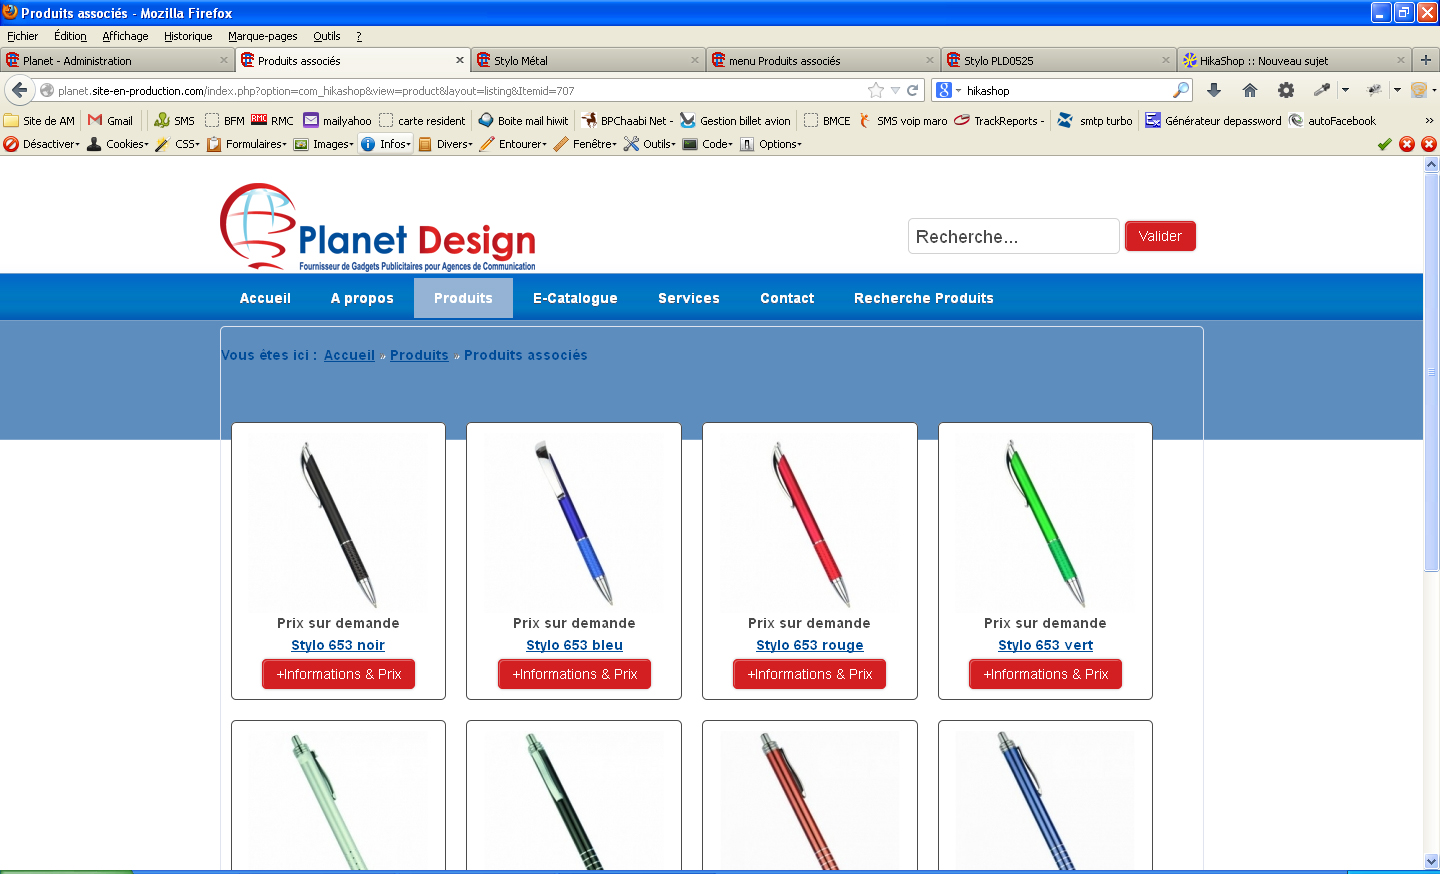The width and height of the screenshot is (1440, 874).
Task: Open the smtp turbo bookmark
Action: click(1095, 120)
